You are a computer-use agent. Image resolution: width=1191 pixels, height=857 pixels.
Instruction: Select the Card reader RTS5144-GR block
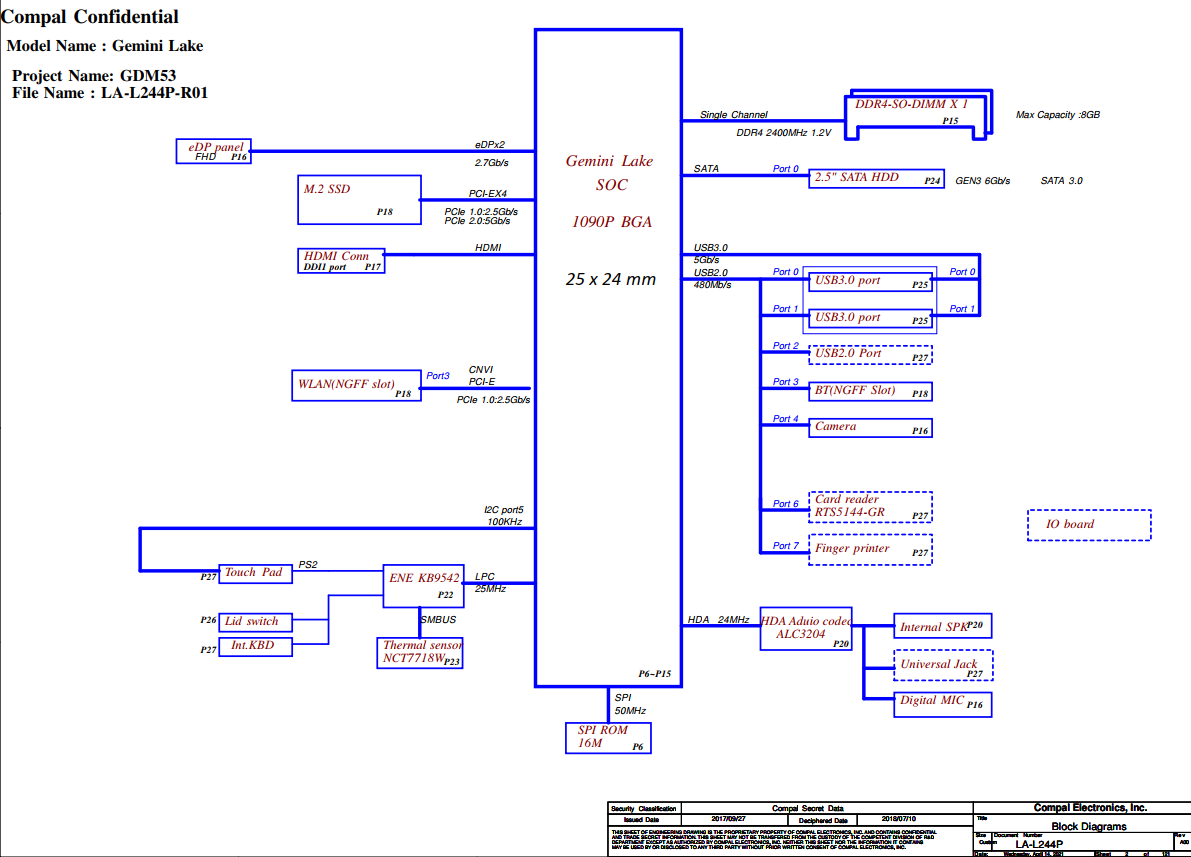870,507
